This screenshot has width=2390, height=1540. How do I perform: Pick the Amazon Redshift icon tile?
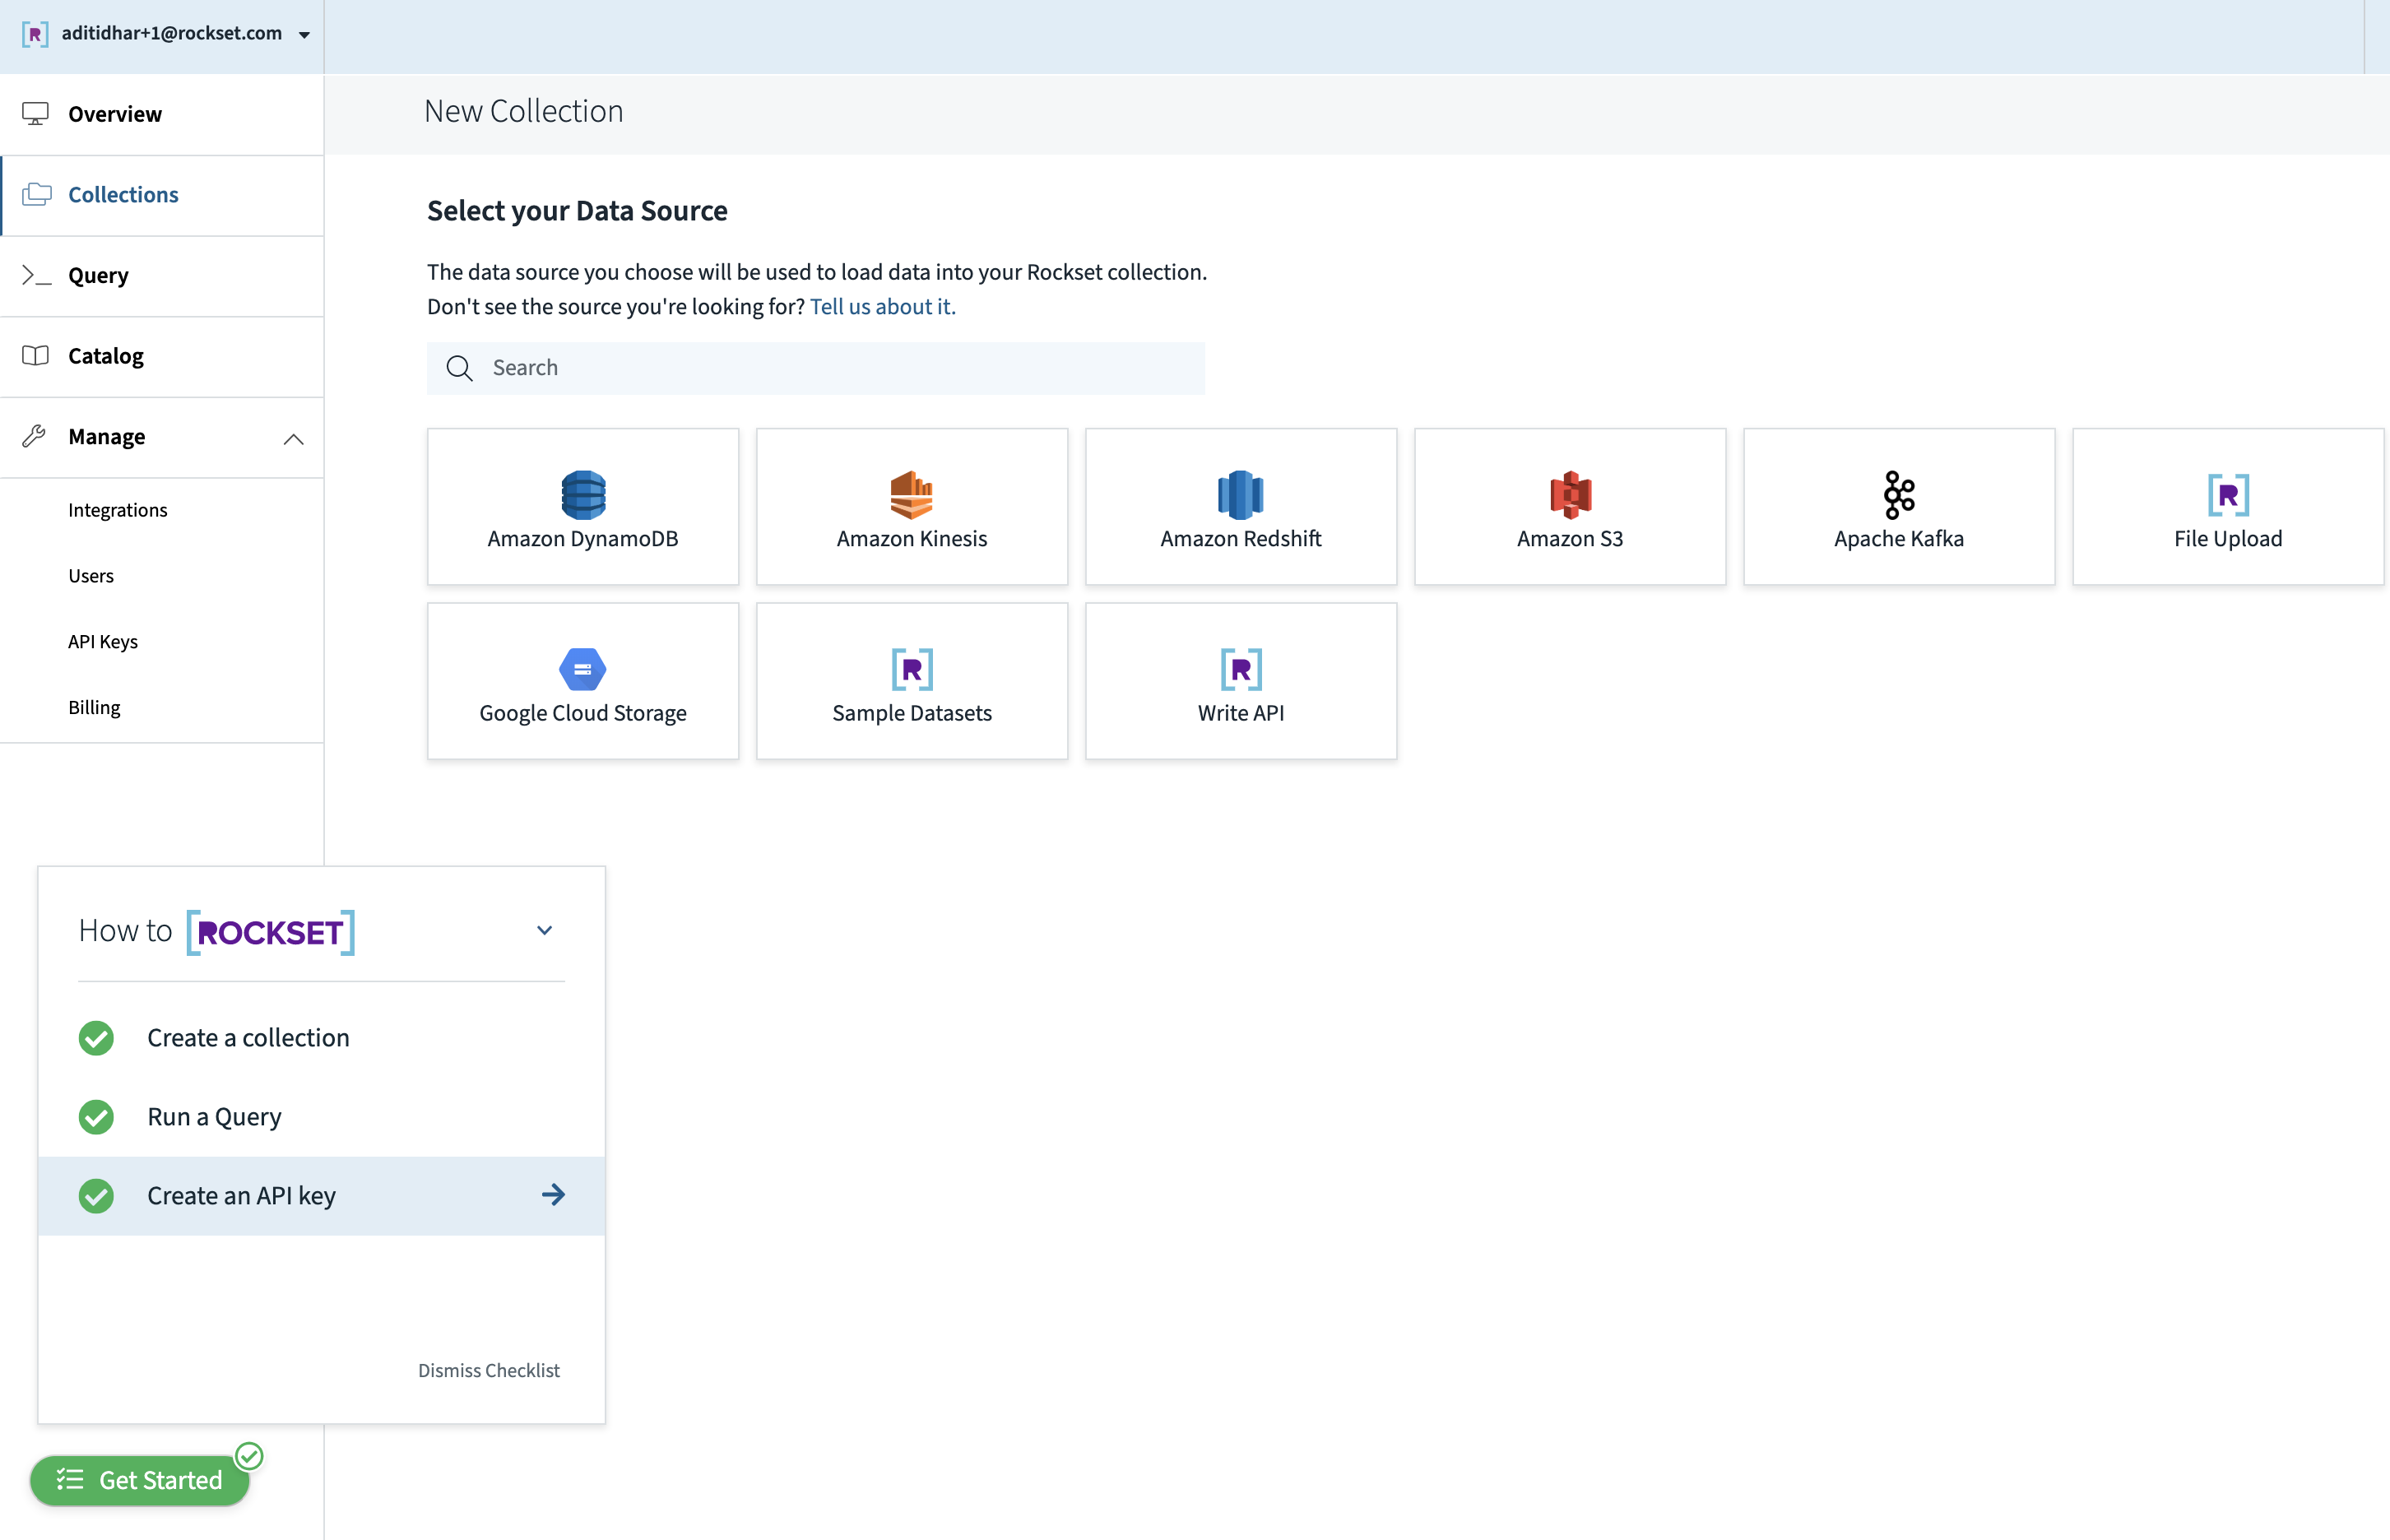click(1240, 494)
